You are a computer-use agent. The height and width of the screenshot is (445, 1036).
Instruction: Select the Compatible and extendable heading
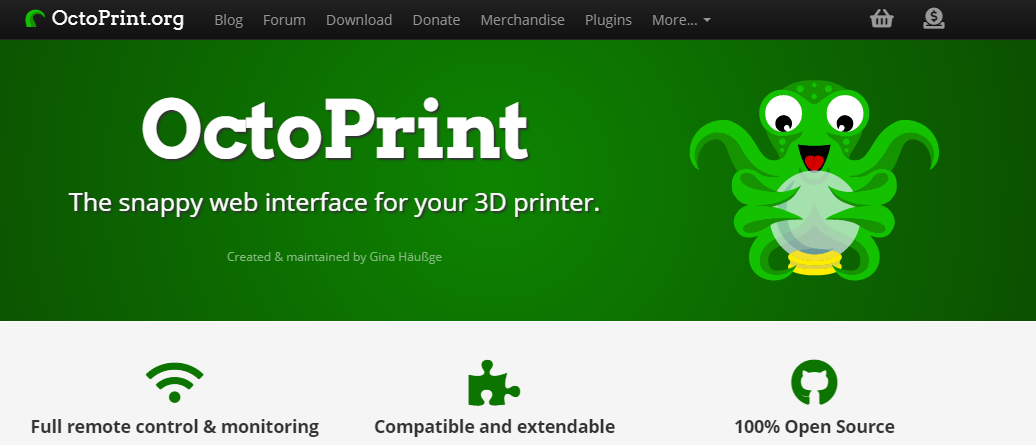point(494,427)
